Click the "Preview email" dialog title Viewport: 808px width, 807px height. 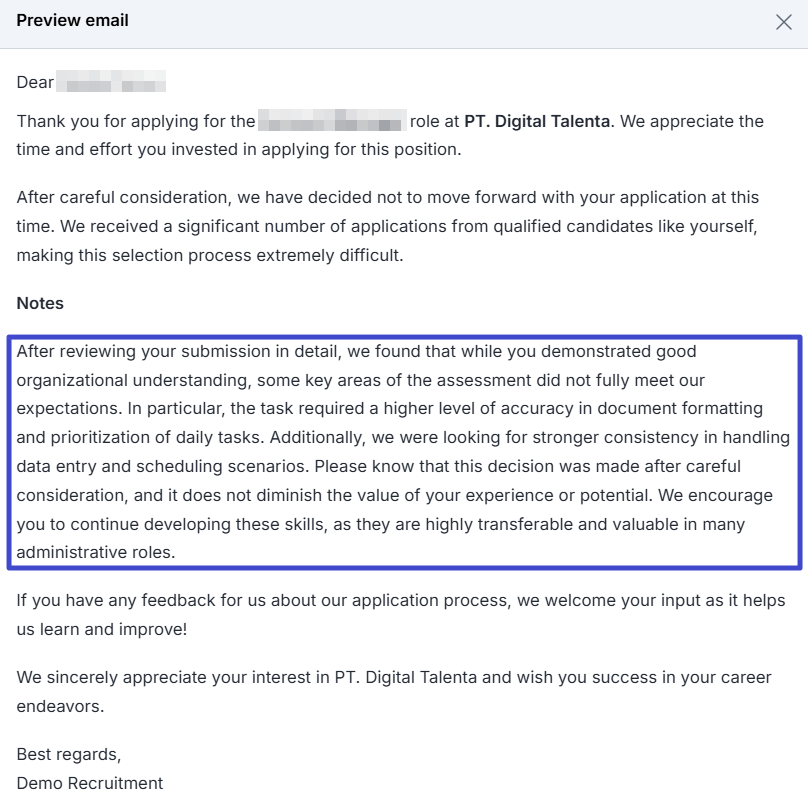72,21
